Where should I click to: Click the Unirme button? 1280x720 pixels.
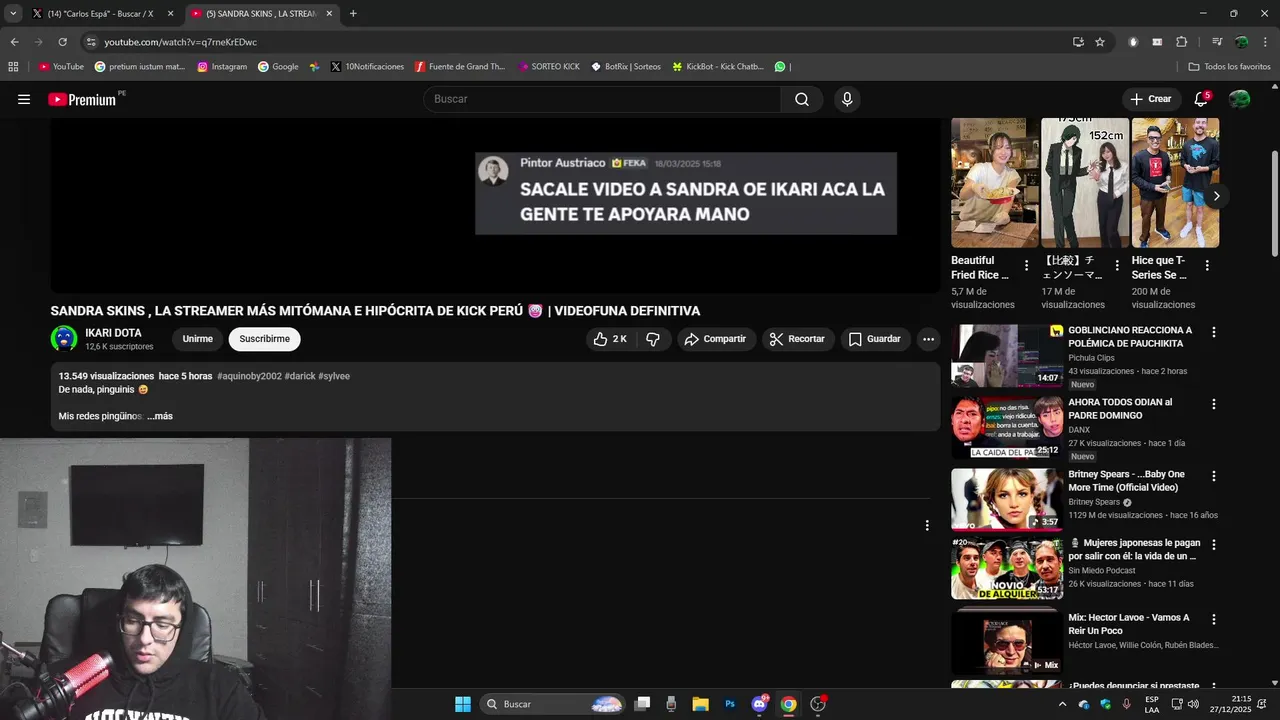click(198, 339)
